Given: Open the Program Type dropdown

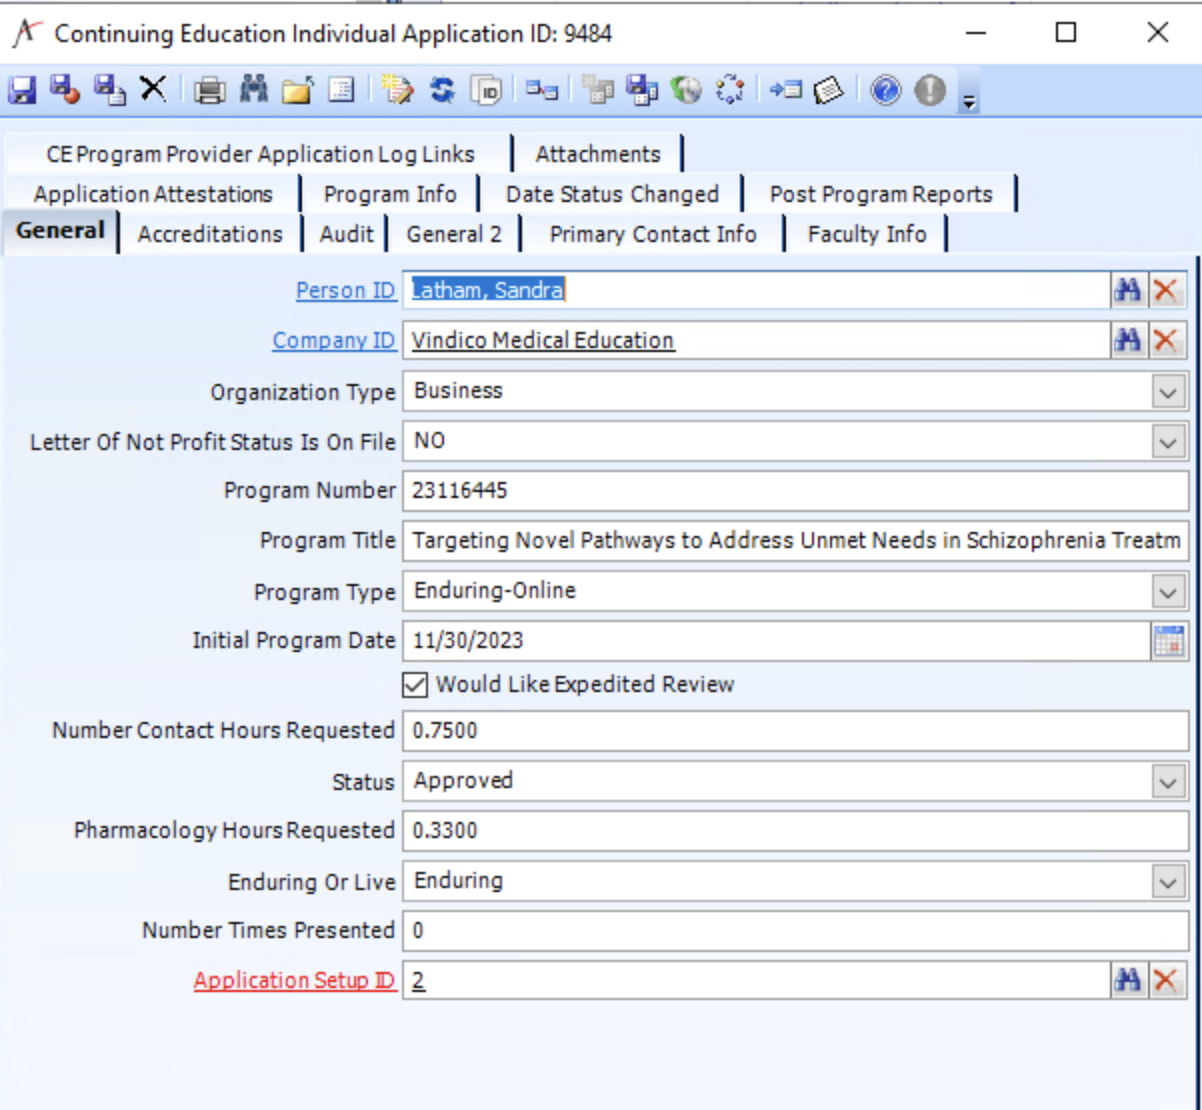Looking at the screenshot, I should click(x=1167, y=591).
